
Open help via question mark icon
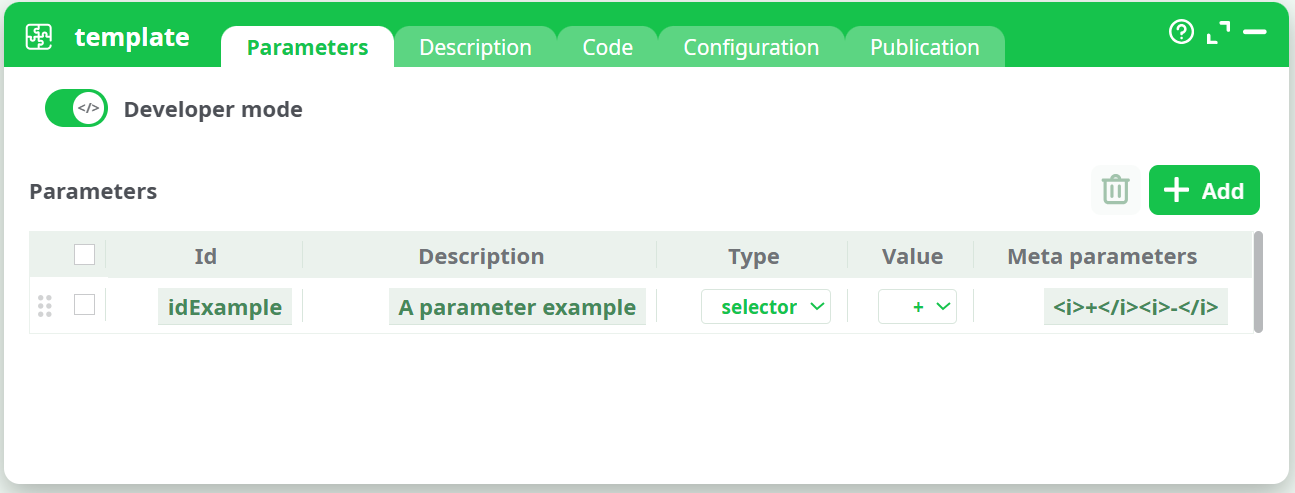1181,33
